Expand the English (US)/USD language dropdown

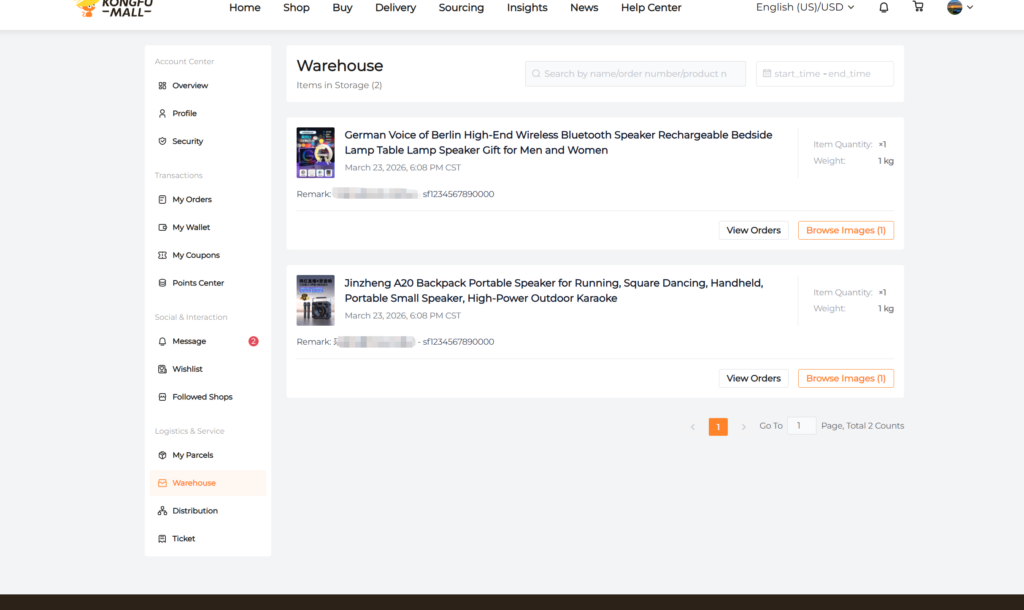pos(805,7)
